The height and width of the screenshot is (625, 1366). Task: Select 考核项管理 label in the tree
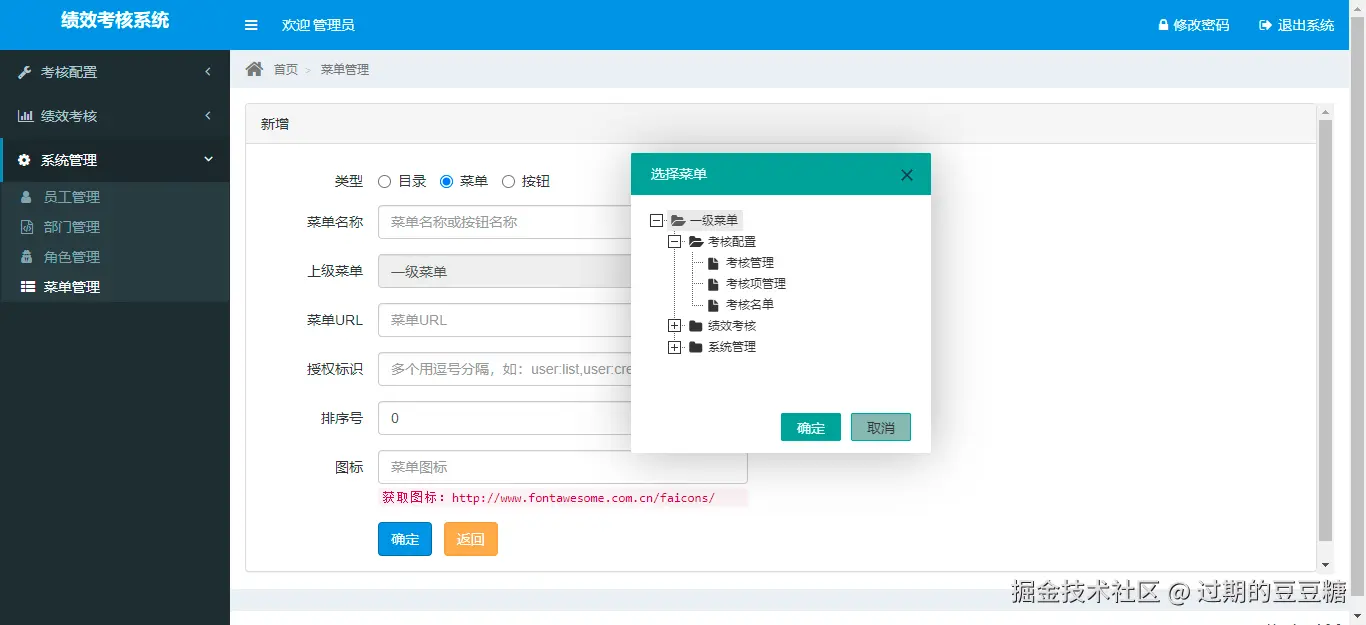[x=756, y=284]
